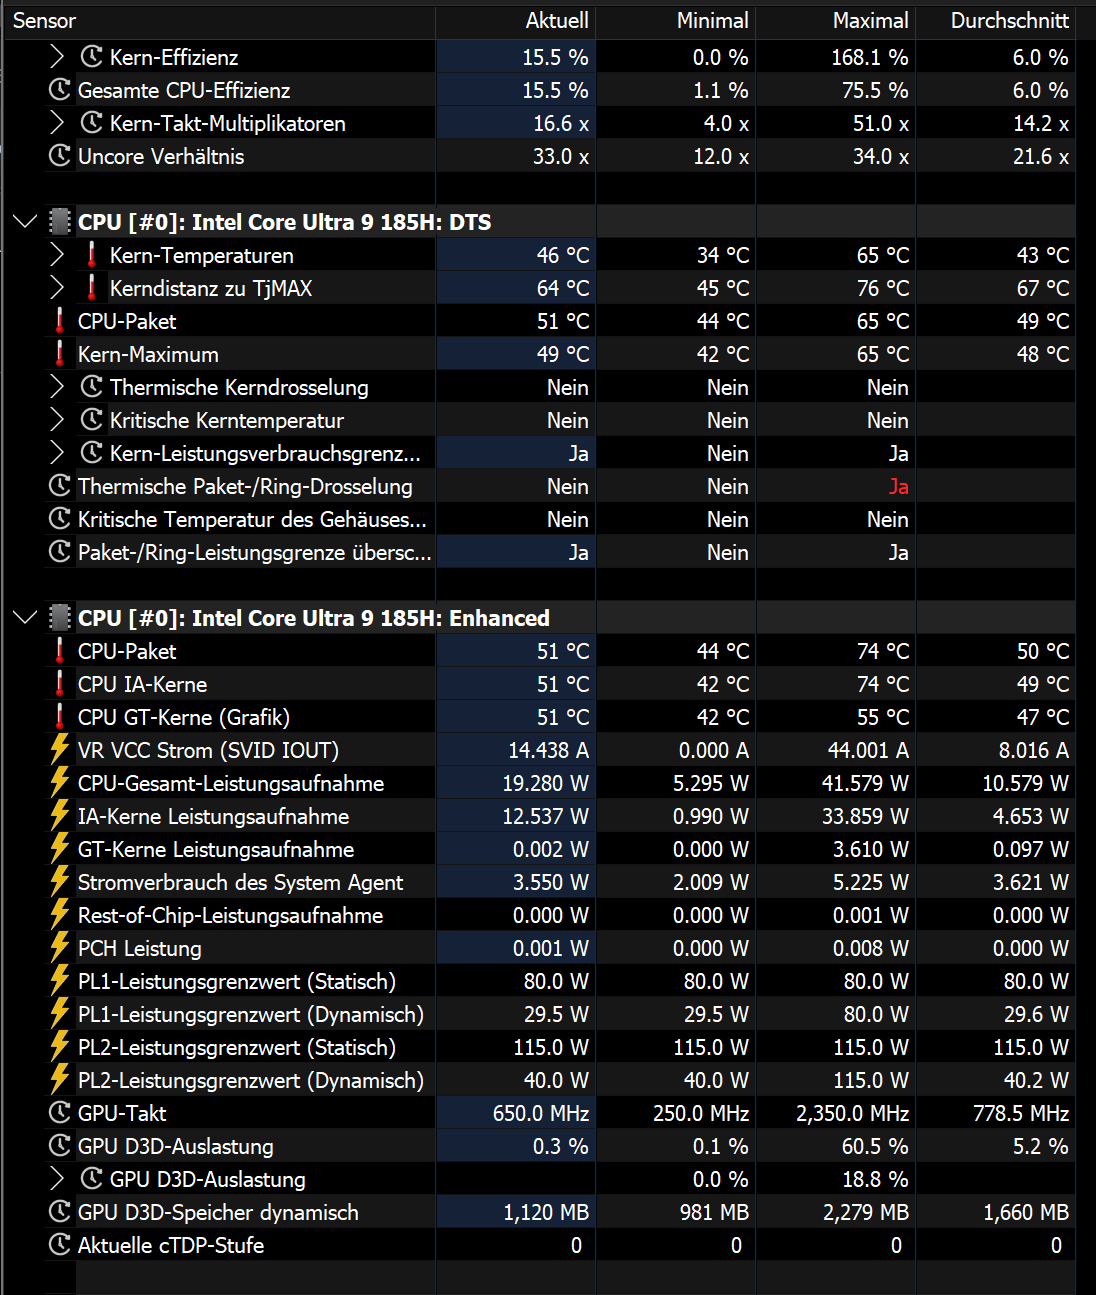Screen dimensions: 1096x1295
Task: Click the 51.0 x maximum multiplier value
Action: [x=881, y=123]
